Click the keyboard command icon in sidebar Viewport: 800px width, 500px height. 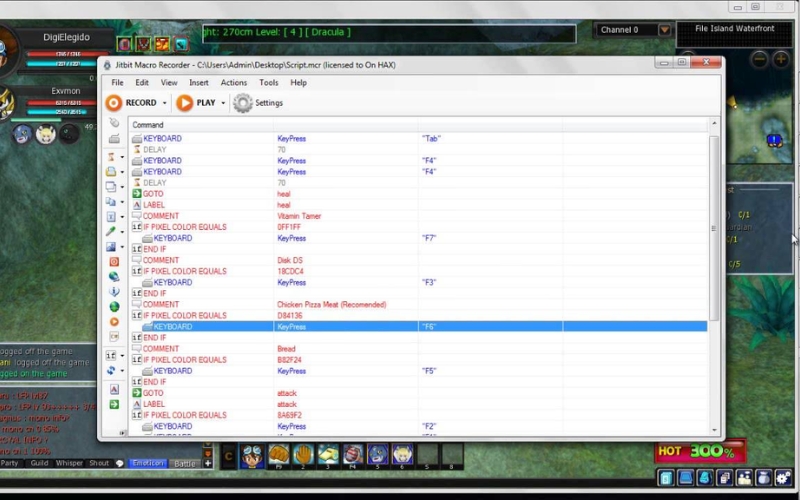click(x=114, y=138)
